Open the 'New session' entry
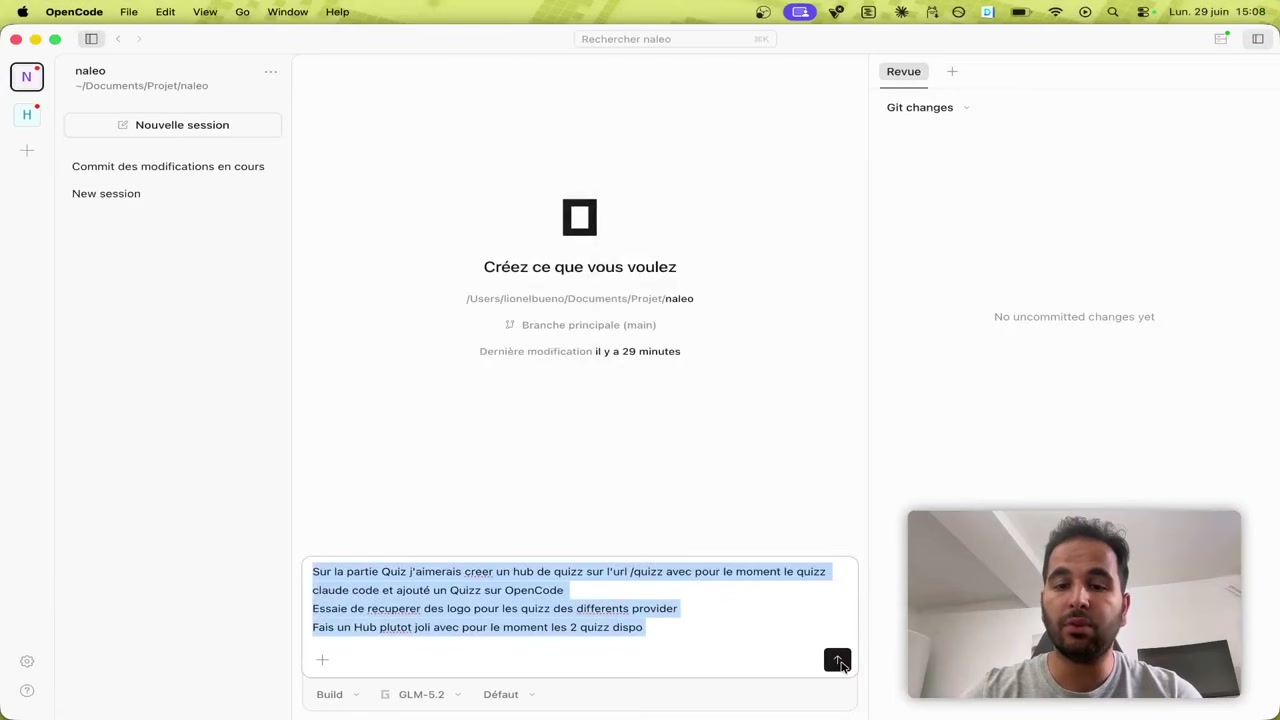This screenshot has width=1280, height=720. coord(106,193)
